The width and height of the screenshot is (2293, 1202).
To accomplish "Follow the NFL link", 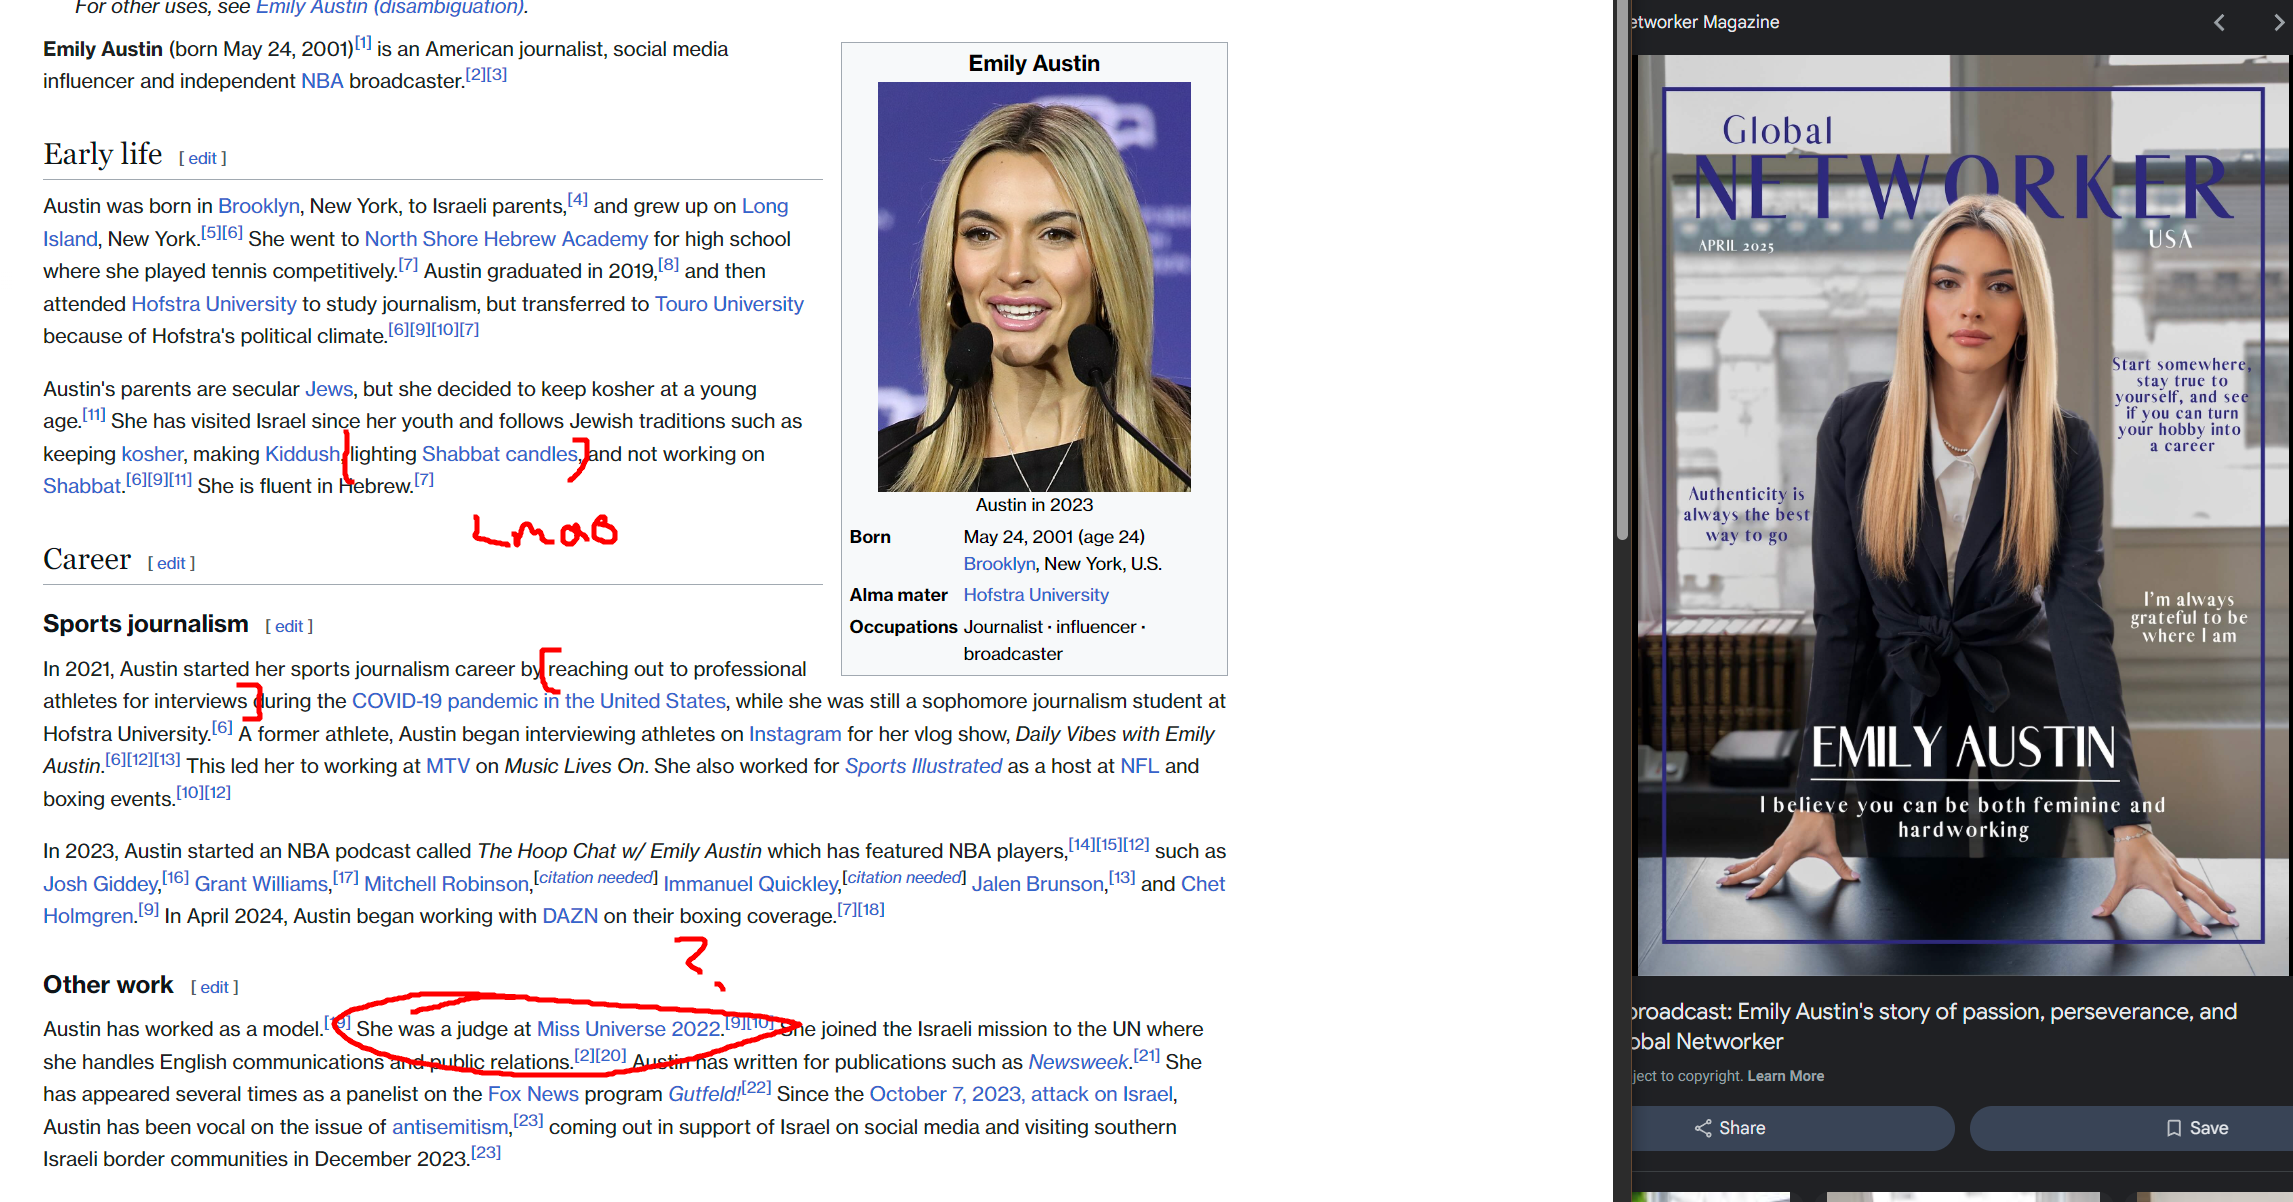I will (1139, 766).
